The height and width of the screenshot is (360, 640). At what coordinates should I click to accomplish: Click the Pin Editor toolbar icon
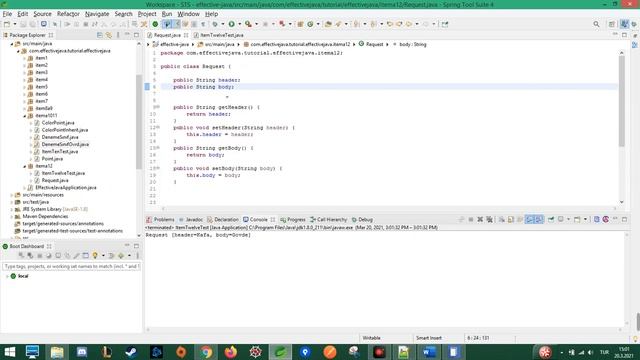pos(445,24)
